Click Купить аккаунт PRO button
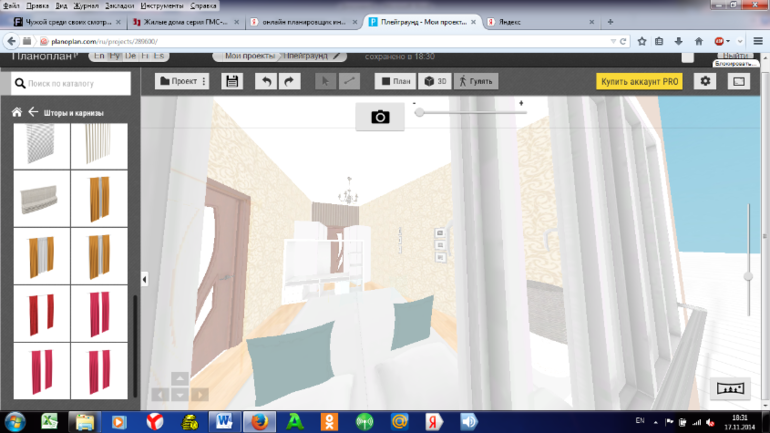The image size is (770, 433). click(x=640, y=81)
